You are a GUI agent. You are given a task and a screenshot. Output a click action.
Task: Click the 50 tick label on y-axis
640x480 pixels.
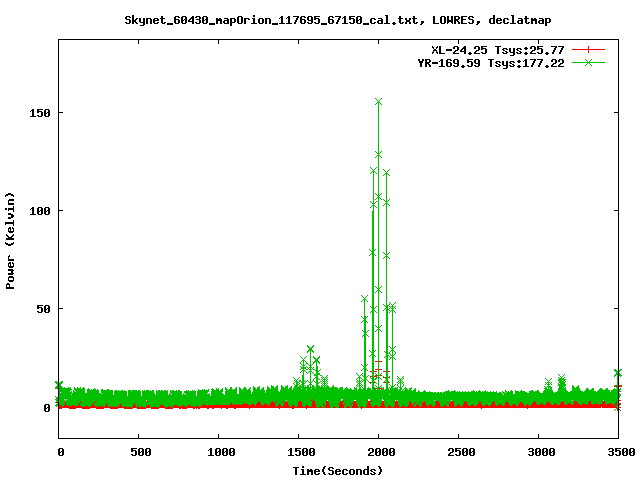click(43, 309)
